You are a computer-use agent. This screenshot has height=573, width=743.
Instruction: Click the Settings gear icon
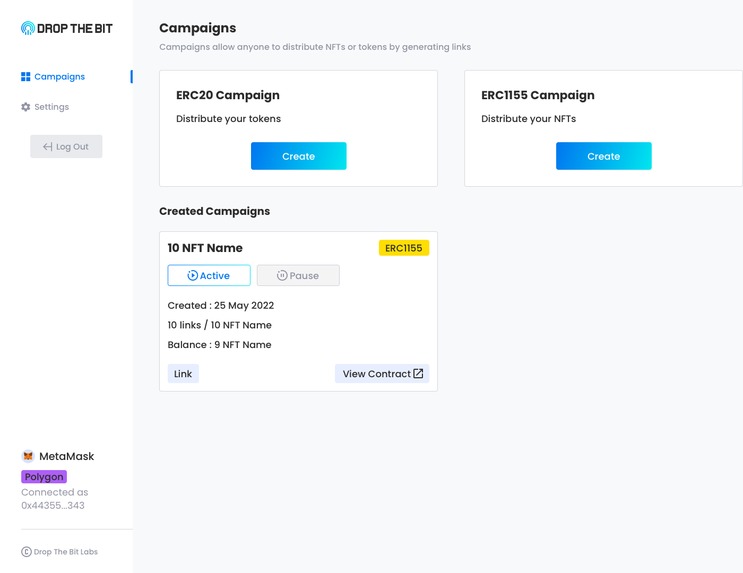26,107
